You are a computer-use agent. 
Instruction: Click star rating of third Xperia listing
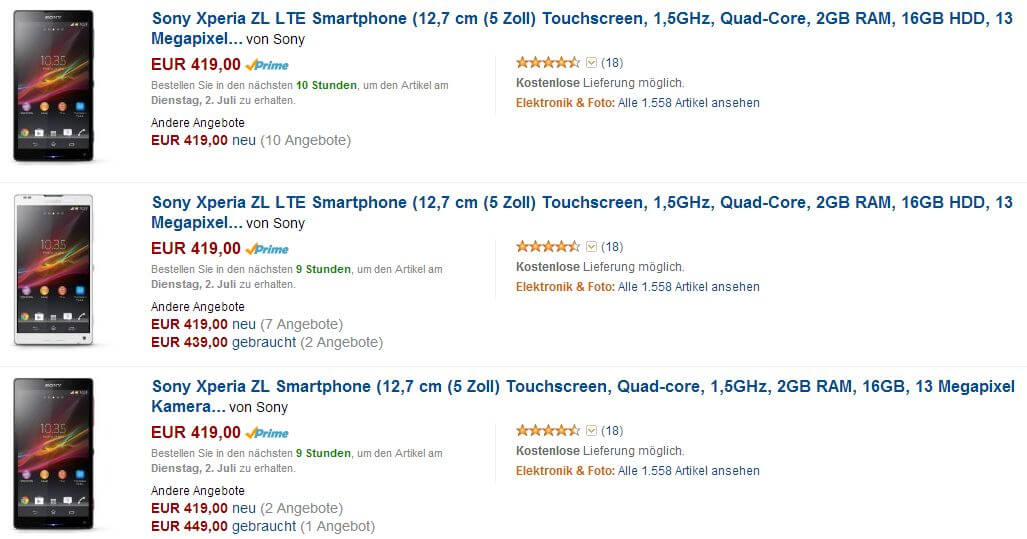pyautogui.click(x=547, y=430)
